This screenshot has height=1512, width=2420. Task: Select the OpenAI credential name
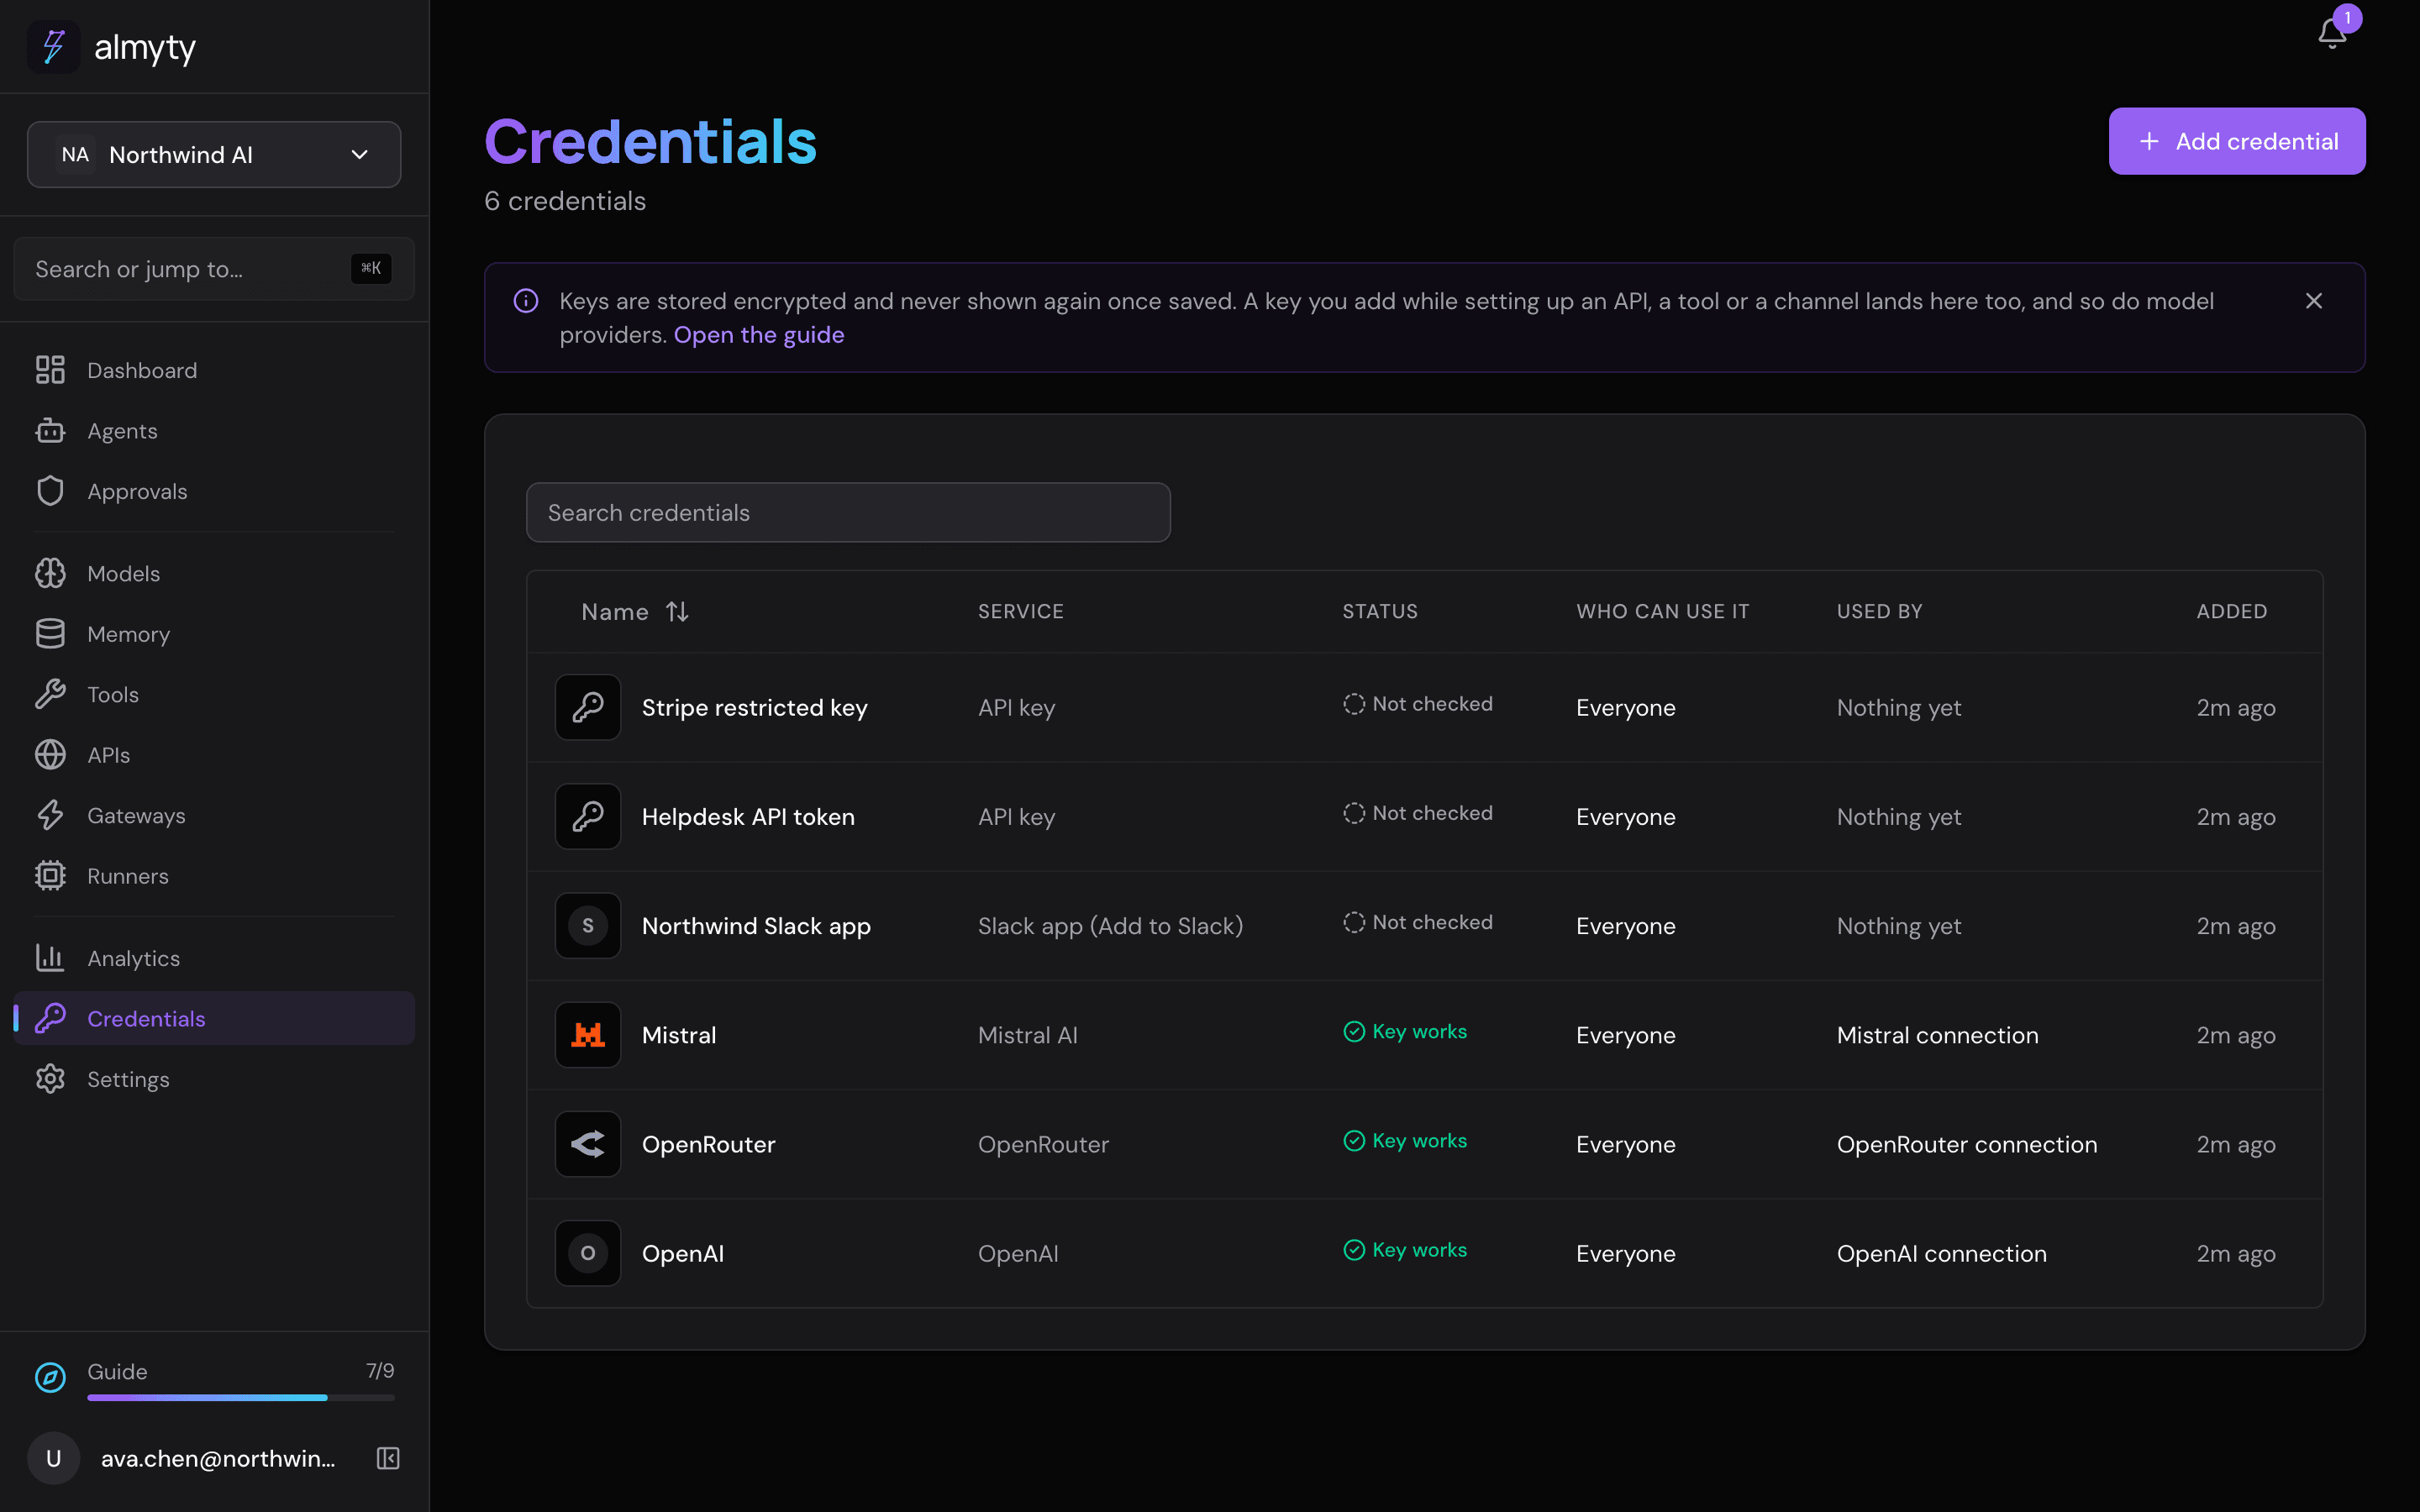tap(683, 1253)
